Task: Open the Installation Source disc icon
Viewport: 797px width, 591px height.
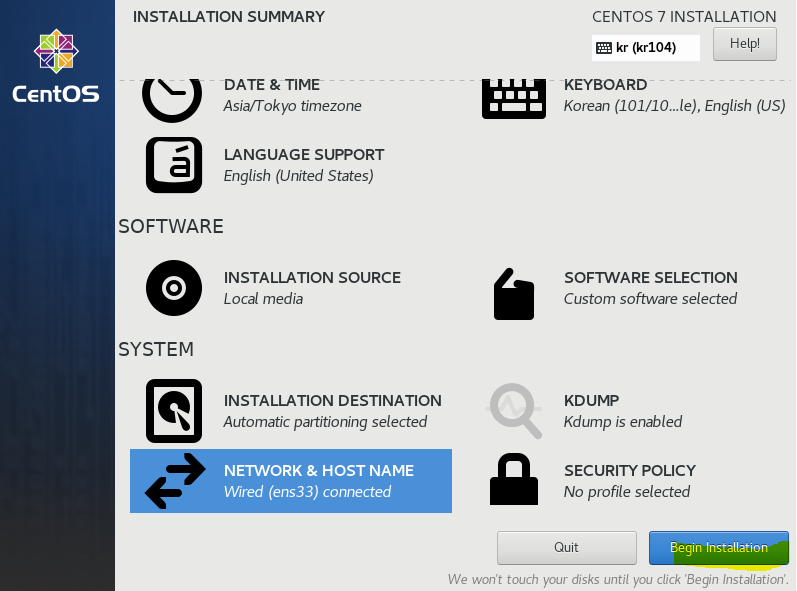Action: point(174,288)
